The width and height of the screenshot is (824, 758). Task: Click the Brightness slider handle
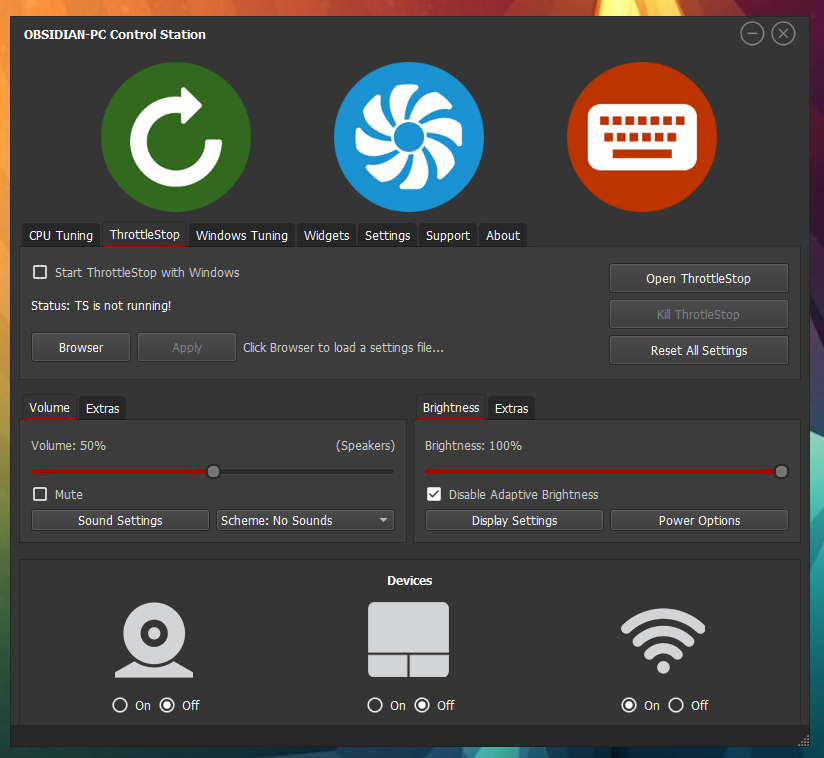pos(781,472)
